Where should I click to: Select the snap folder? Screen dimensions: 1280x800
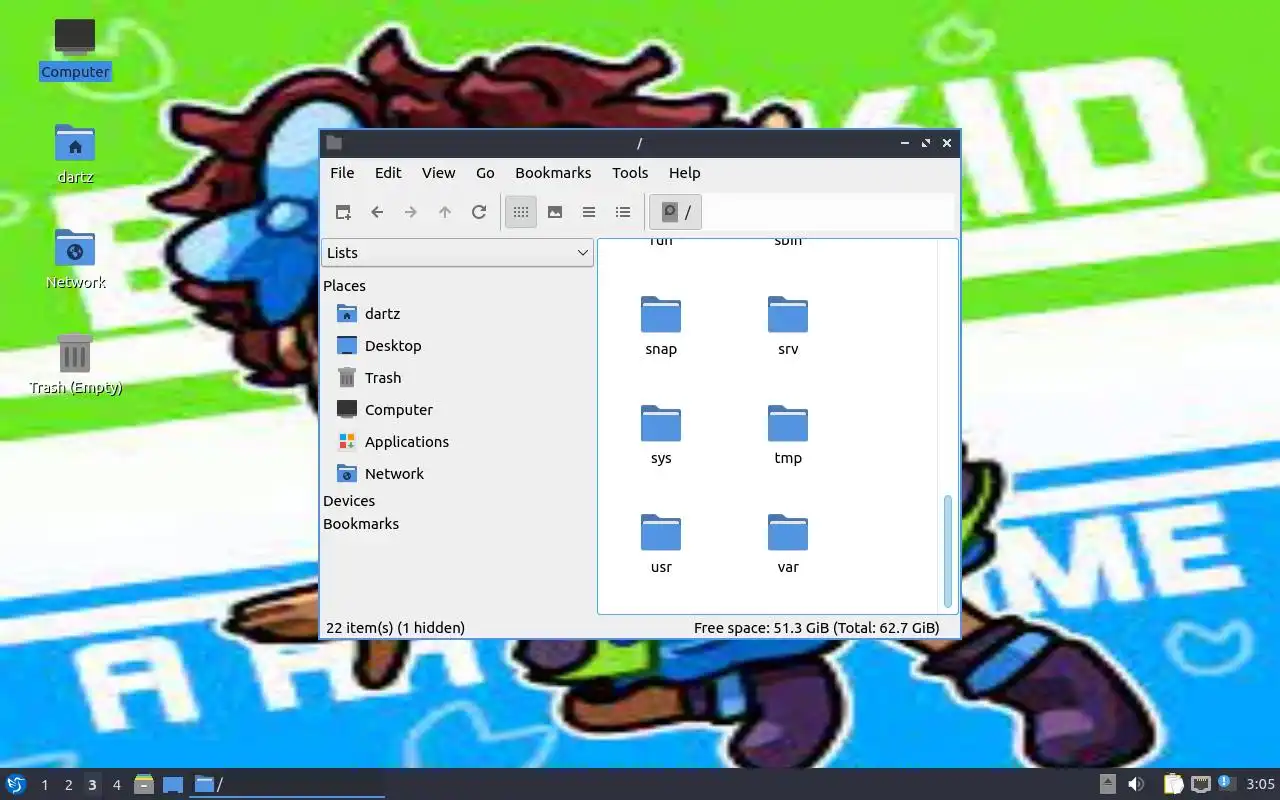tap(661, 327)
